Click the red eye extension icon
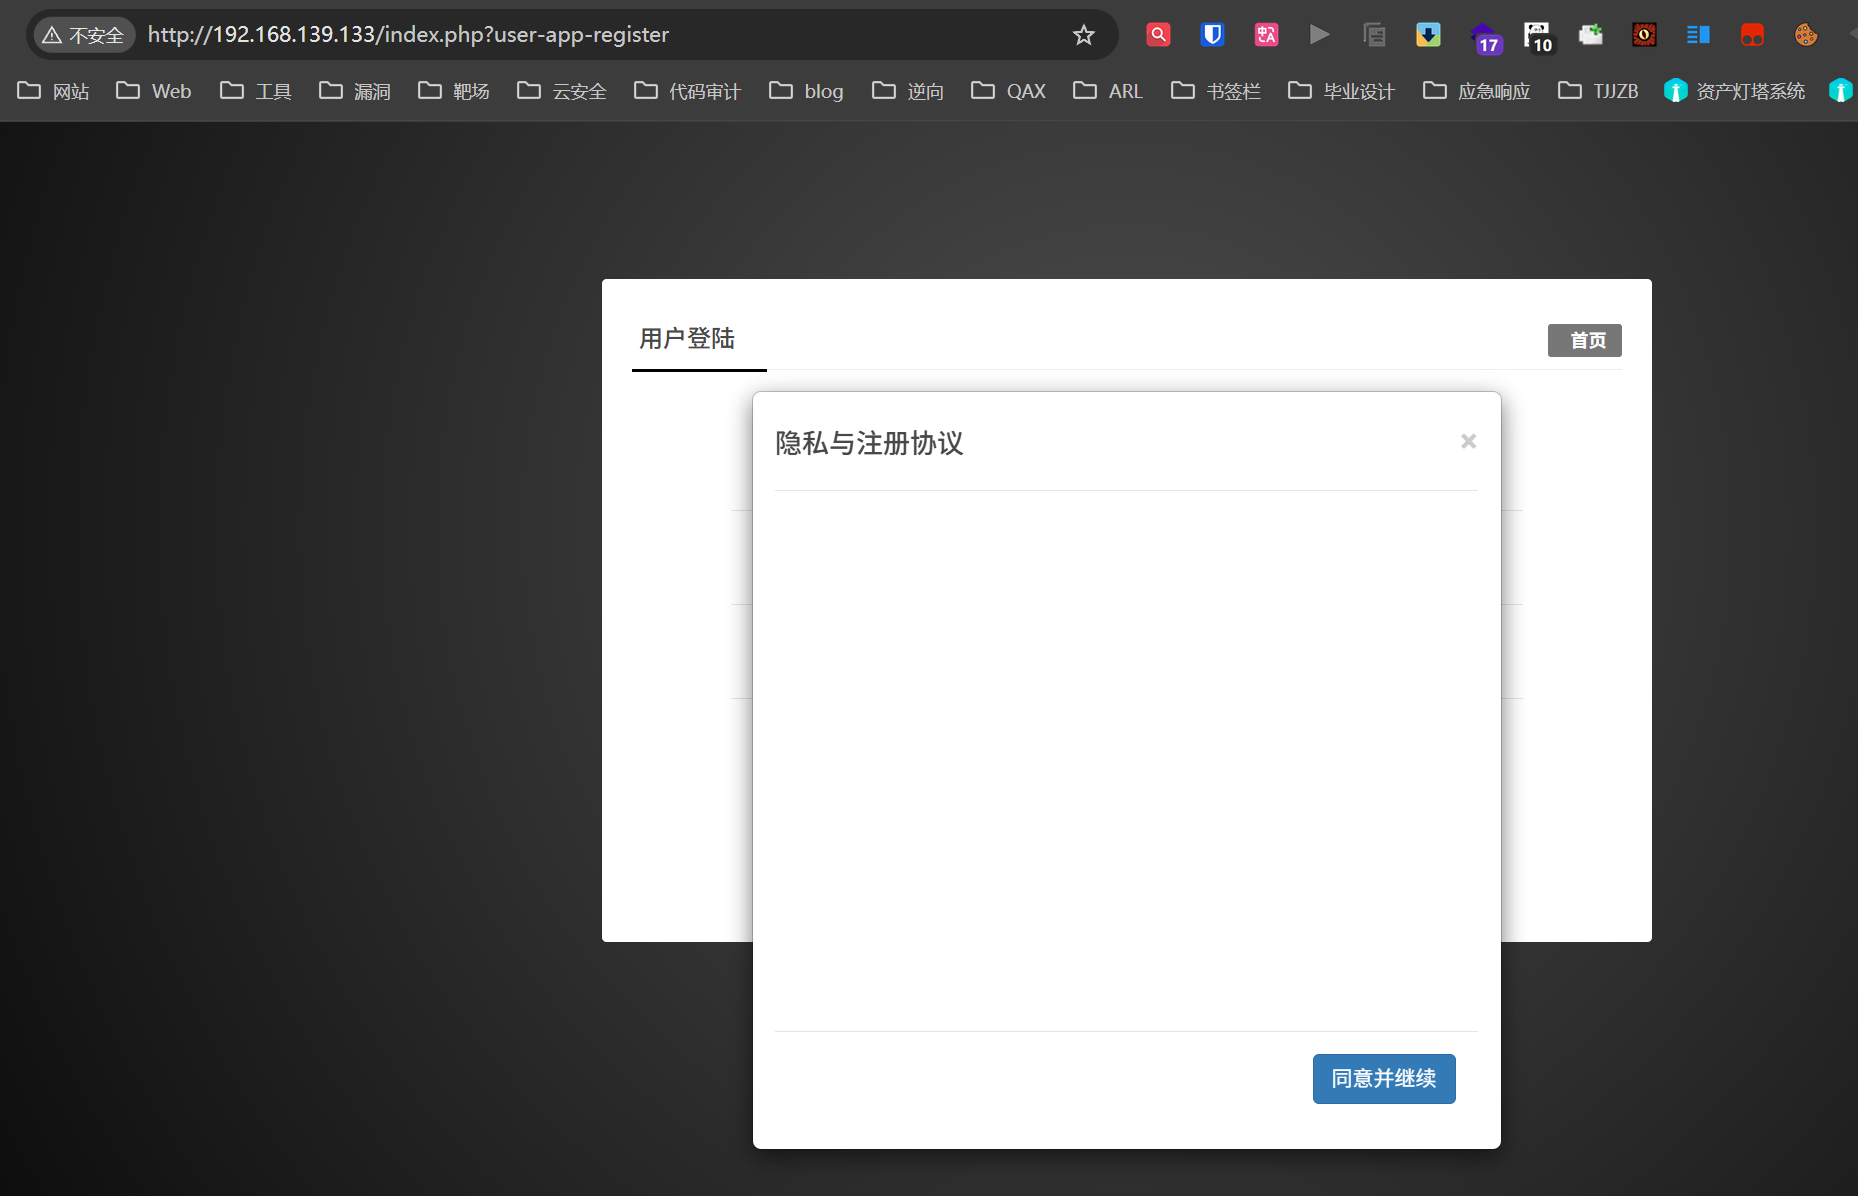Screen dimensions: 1858x1196 pos(1643,35)
